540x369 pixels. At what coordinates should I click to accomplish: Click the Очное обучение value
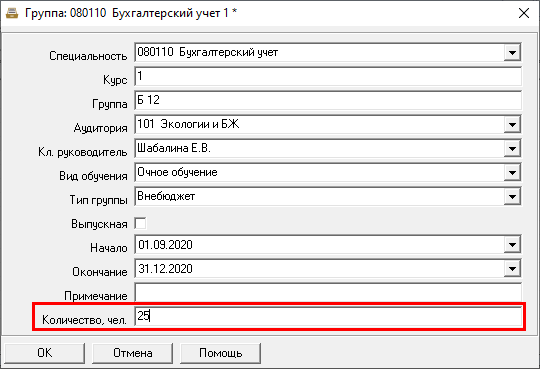coord(177,172)
